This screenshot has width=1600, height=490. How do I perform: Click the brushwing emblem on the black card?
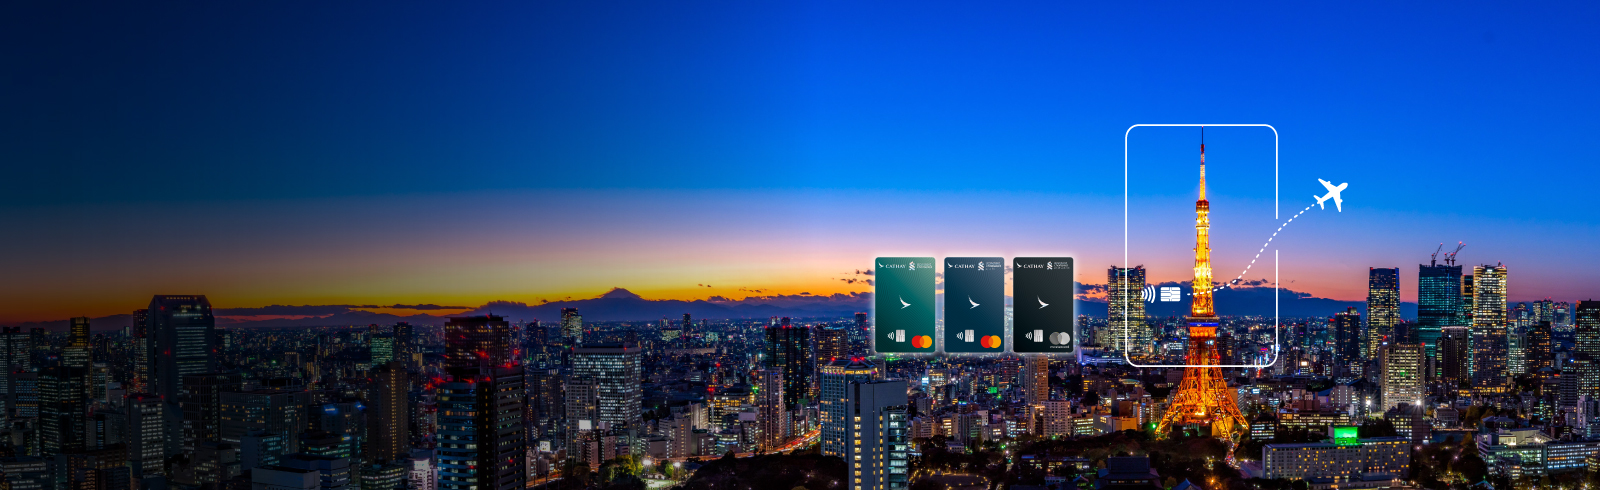coord(1043,303)
